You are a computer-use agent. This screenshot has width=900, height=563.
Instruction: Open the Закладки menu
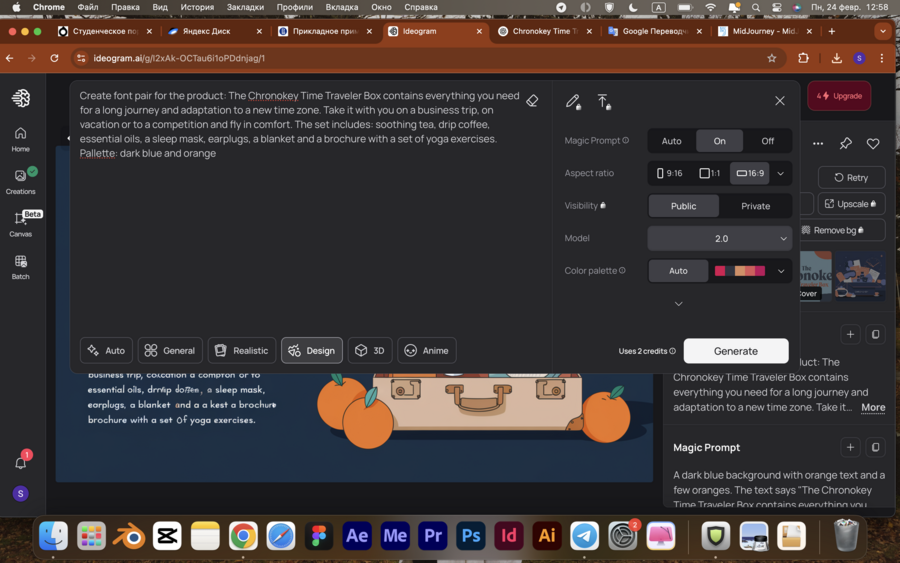[x=245, y=7]
